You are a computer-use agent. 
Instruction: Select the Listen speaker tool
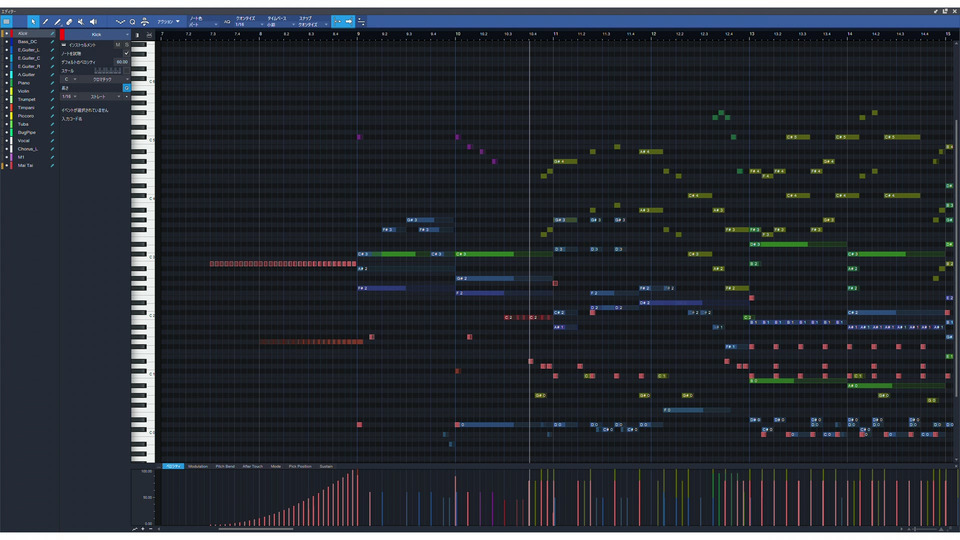(x=93, y=21)
